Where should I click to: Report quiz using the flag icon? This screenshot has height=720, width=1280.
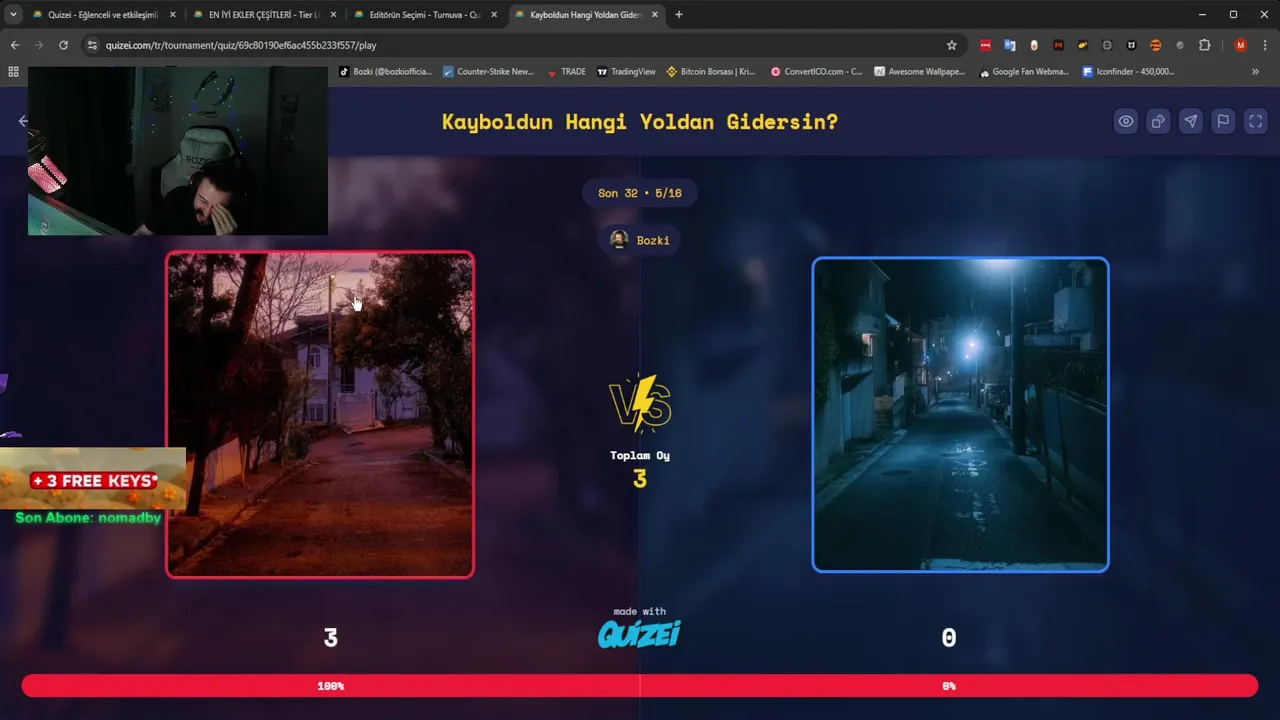[x=1222, y=121]
